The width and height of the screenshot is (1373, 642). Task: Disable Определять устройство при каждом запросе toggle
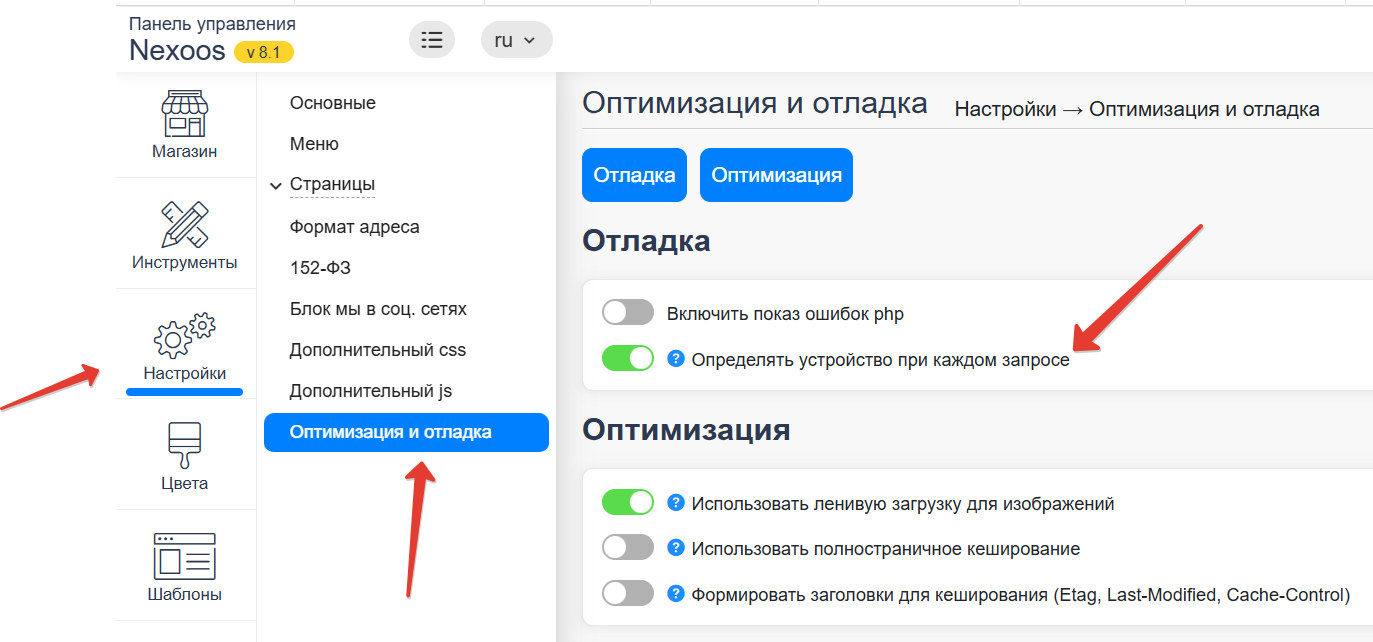click(628, 358)
